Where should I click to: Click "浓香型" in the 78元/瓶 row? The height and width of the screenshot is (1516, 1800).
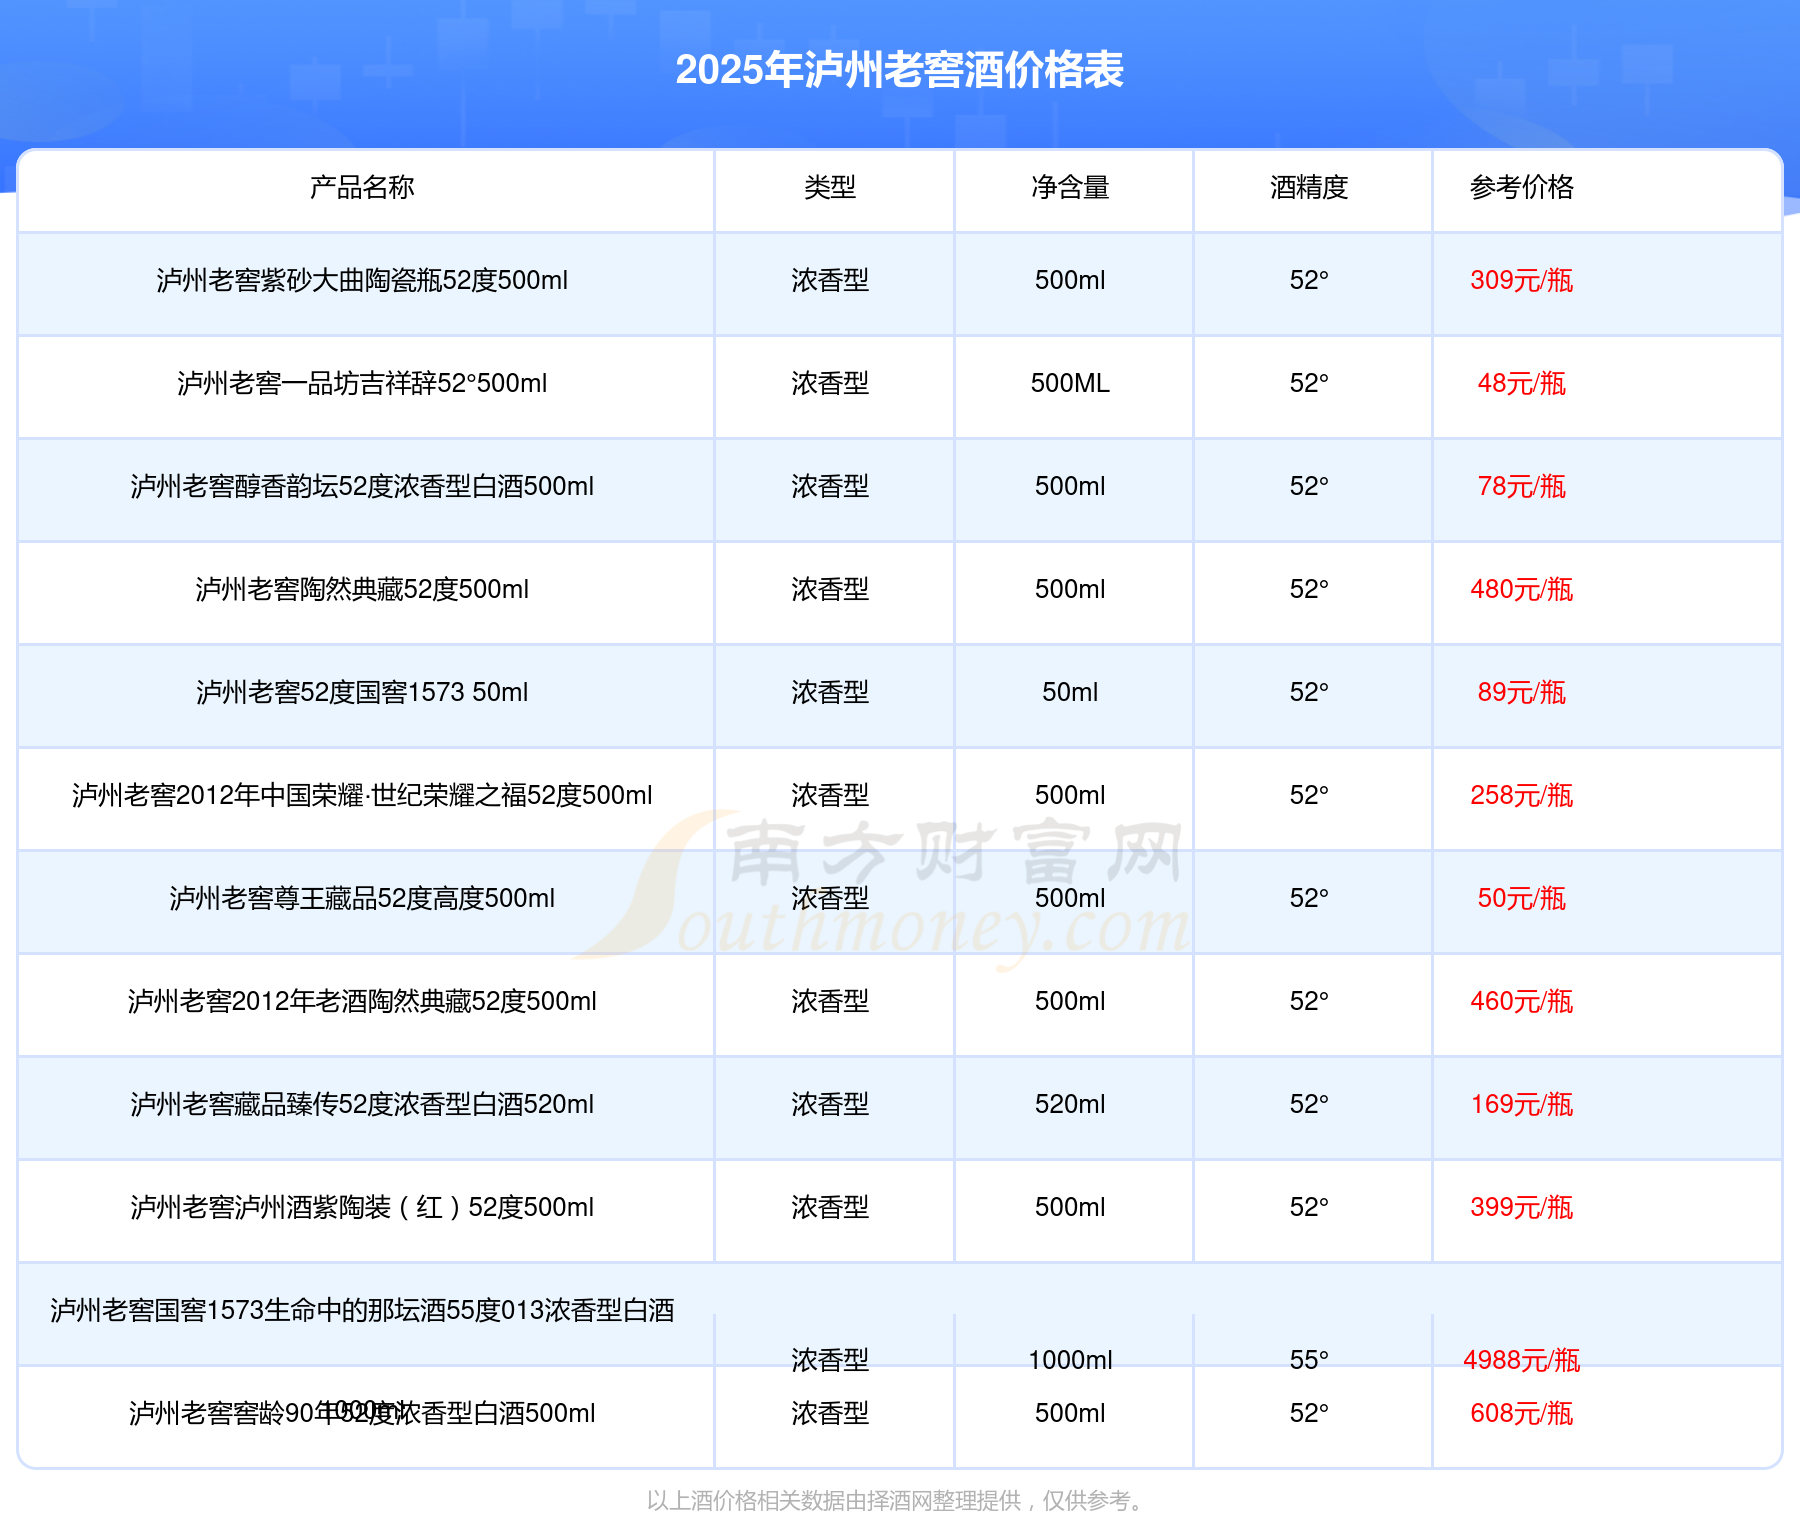coord(830,486)
